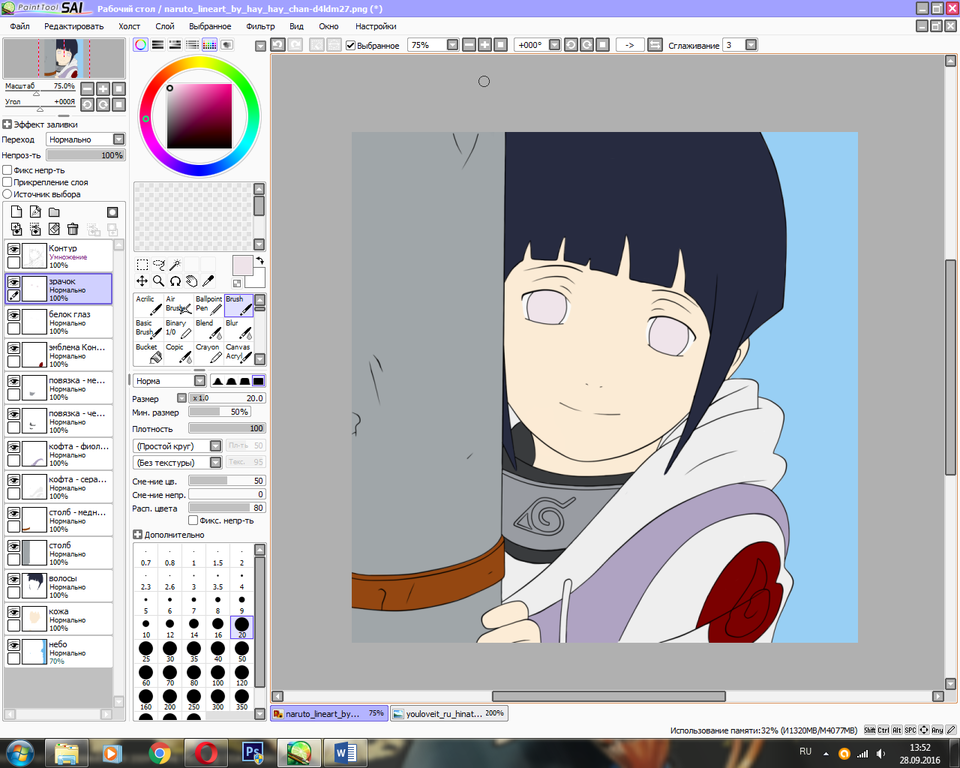
Task: Open the Photoshop icon in the taskbar
Action: click(x=252, y=753)
